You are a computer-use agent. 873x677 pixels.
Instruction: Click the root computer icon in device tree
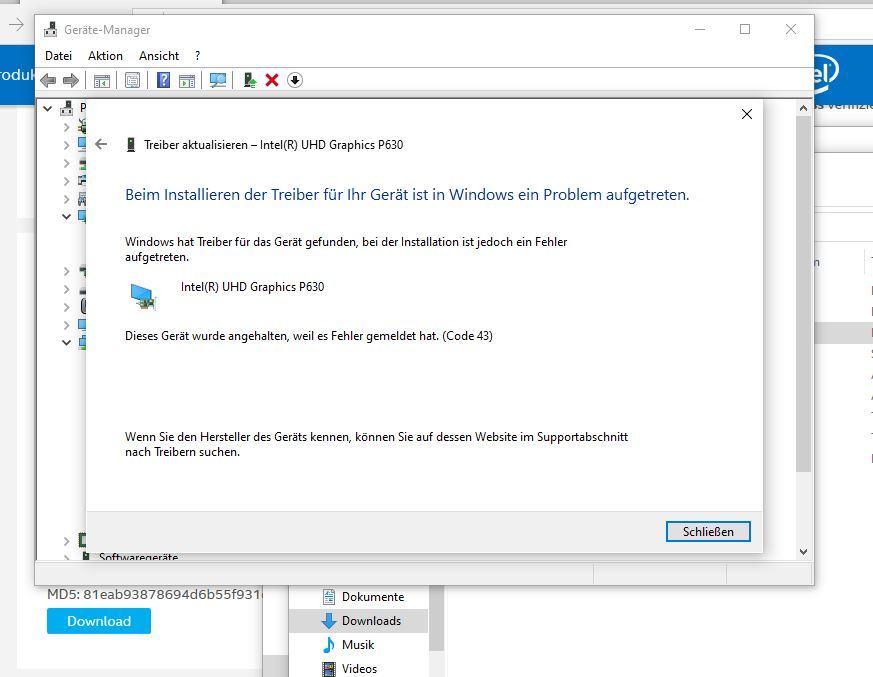point(67,108)
